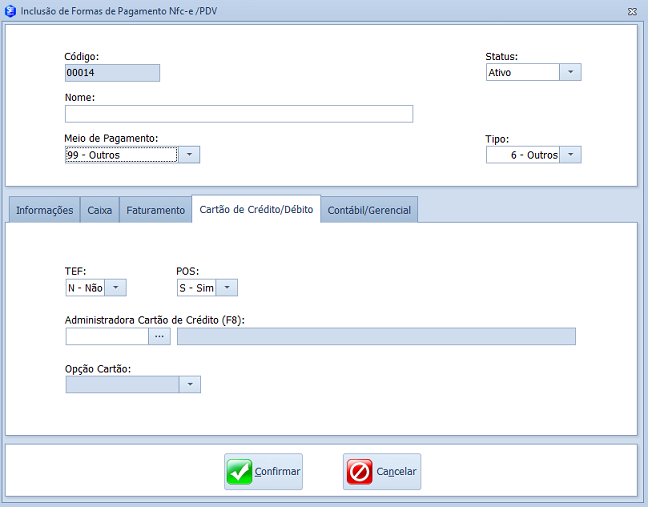Switch to the Informações tab
The height and width of the screenshot is (507, 648).
pos(44,210)
